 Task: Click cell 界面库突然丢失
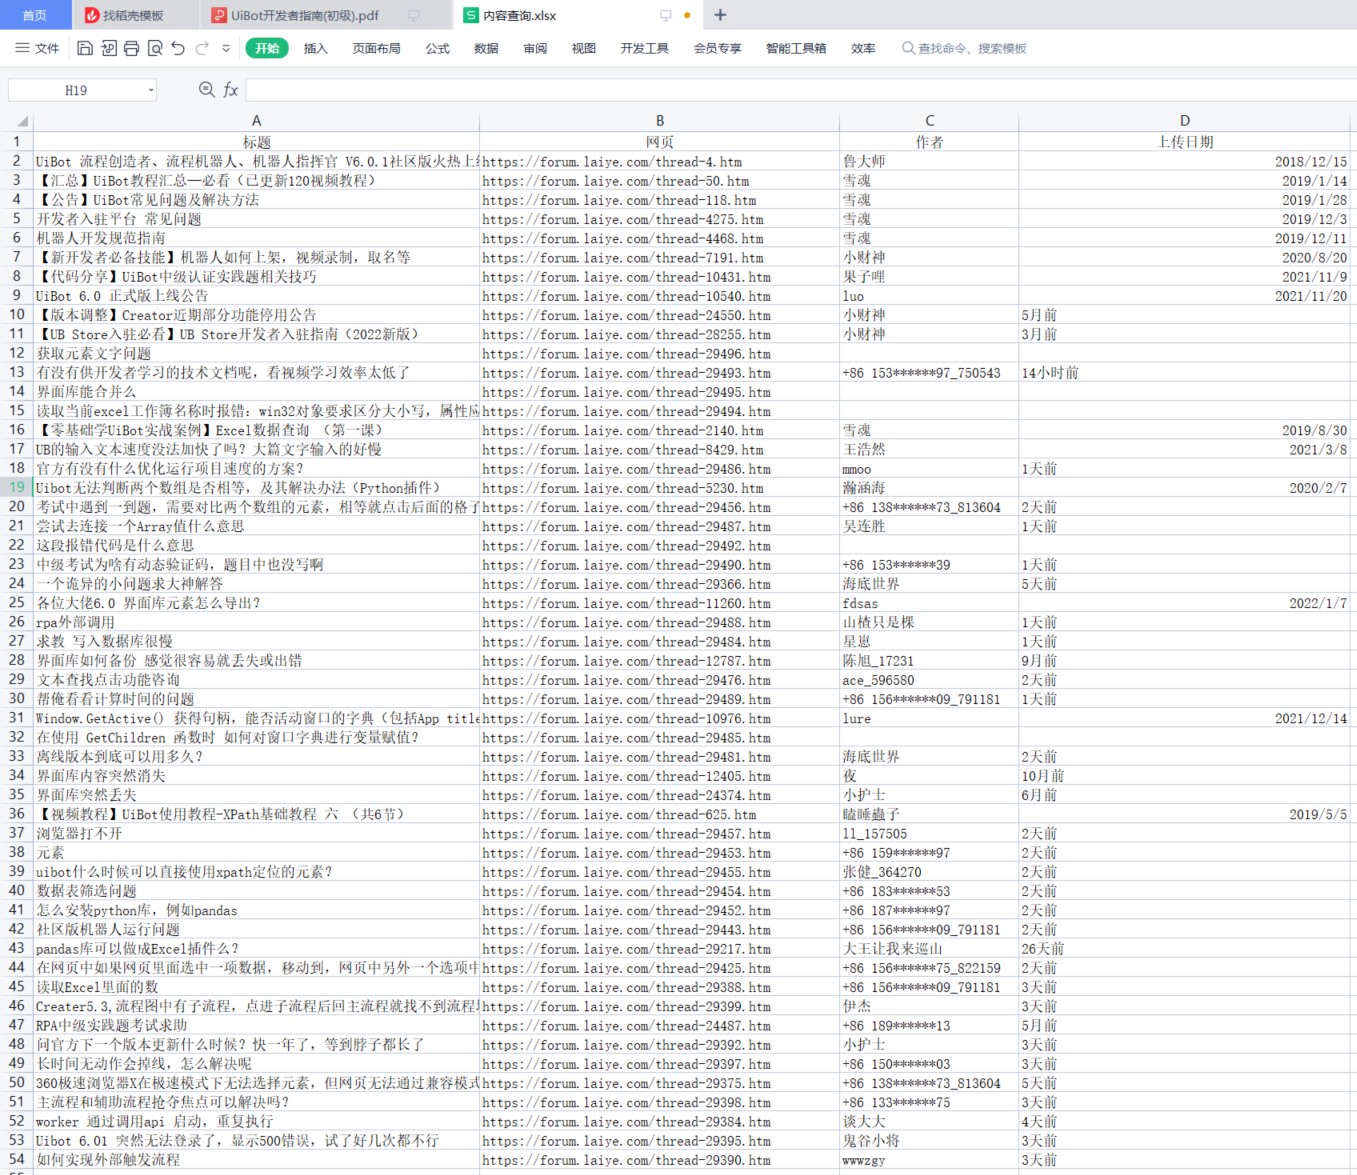256,795
